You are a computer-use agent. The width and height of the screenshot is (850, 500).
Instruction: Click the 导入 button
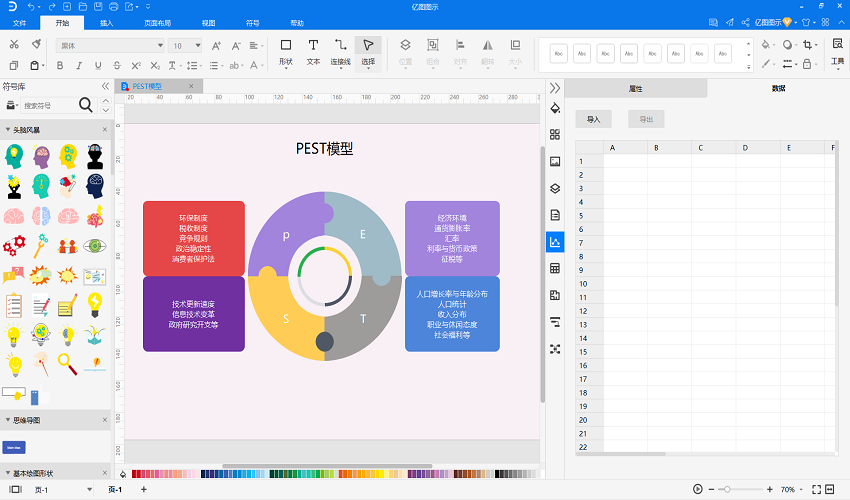594,119
